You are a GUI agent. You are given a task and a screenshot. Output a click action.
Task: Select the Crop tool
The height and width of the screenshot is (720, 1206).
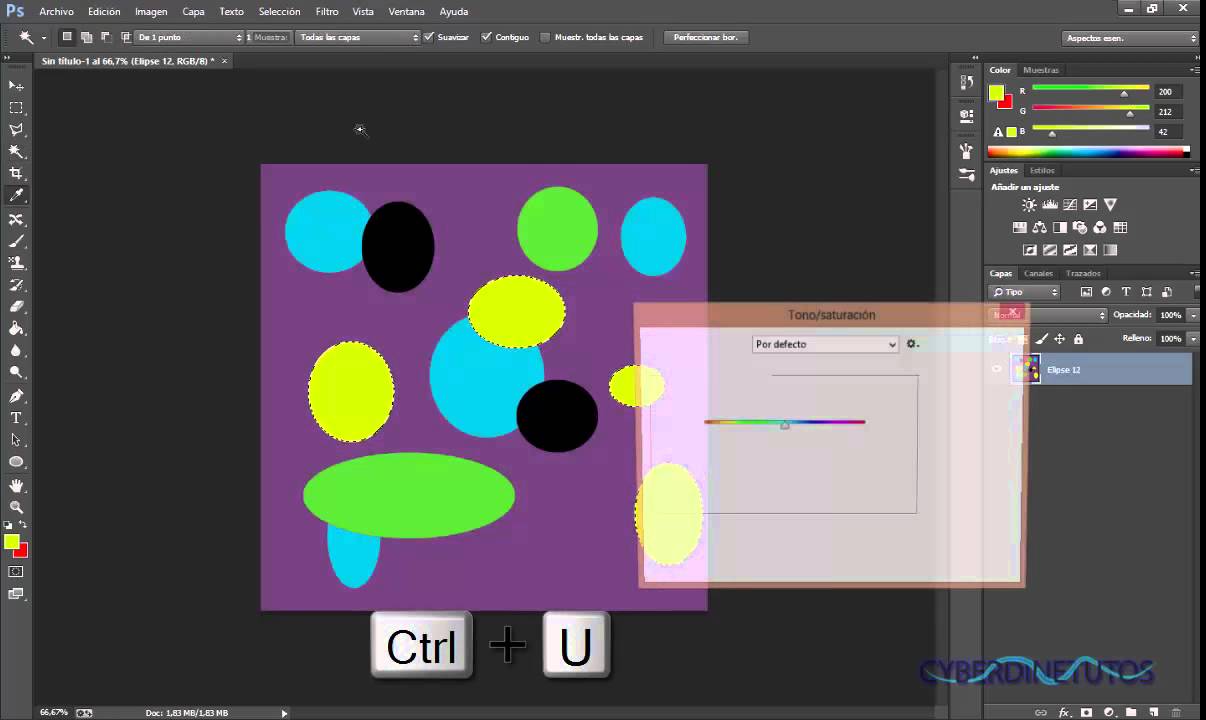(16, 174)
